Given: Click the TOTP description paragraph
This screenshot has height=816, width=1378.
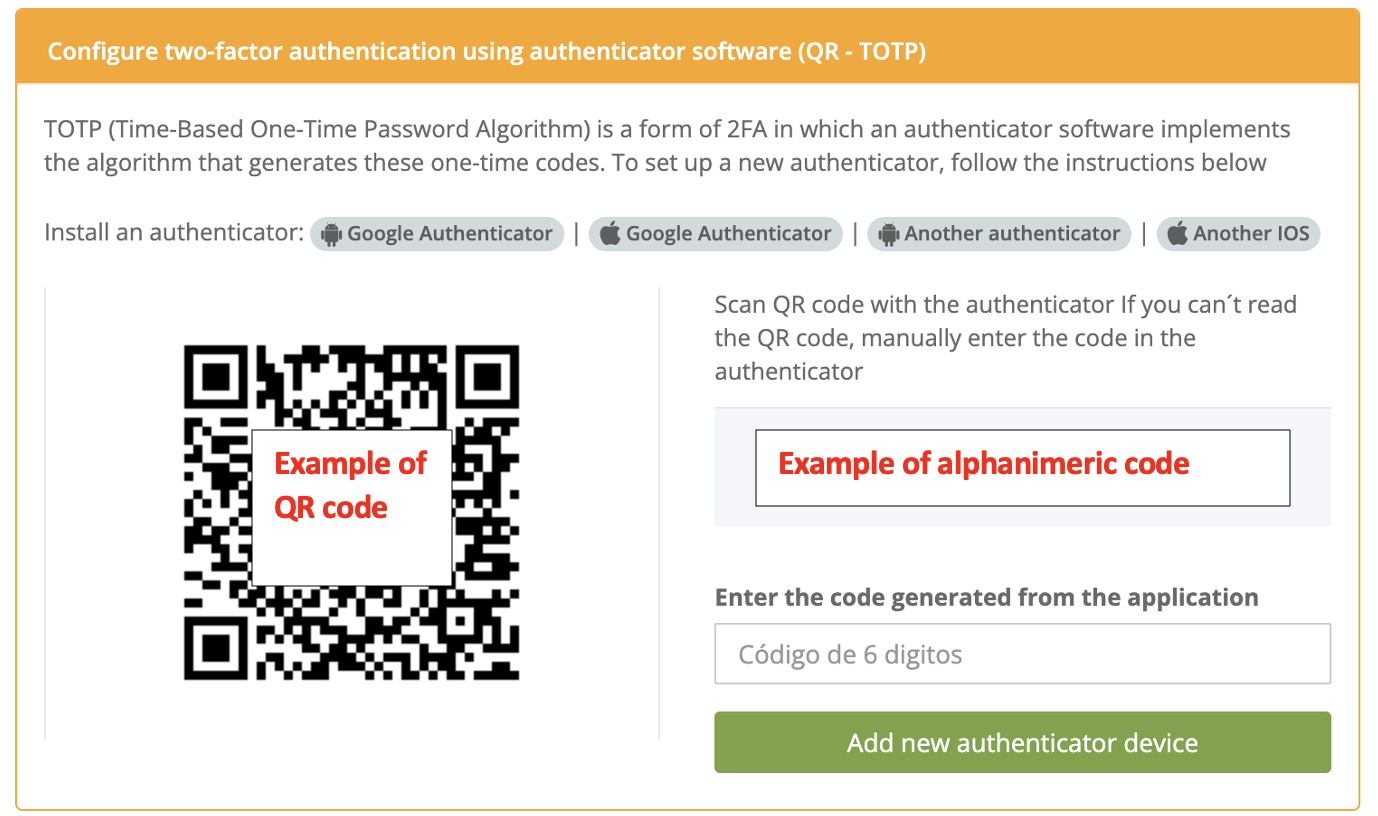Looking at the screenshot, I should (667, 146).
